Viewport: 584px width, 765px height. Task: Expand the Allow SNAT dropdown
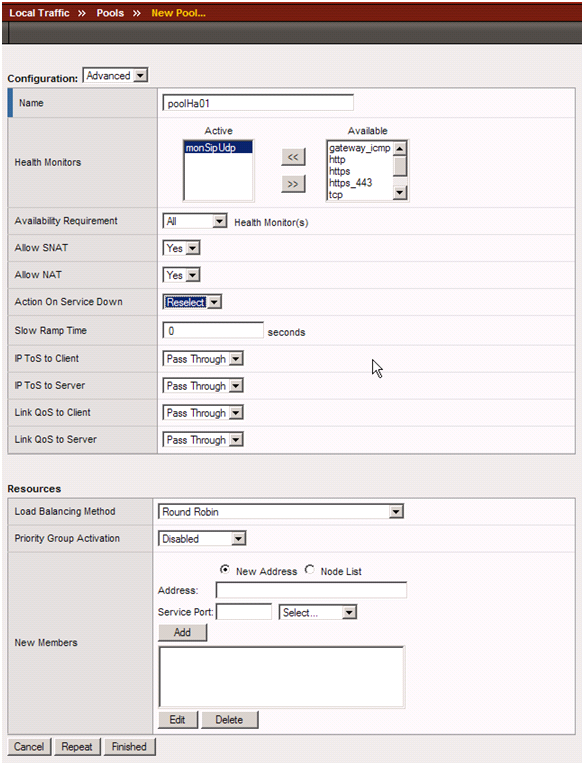click(x=181, y=248)
